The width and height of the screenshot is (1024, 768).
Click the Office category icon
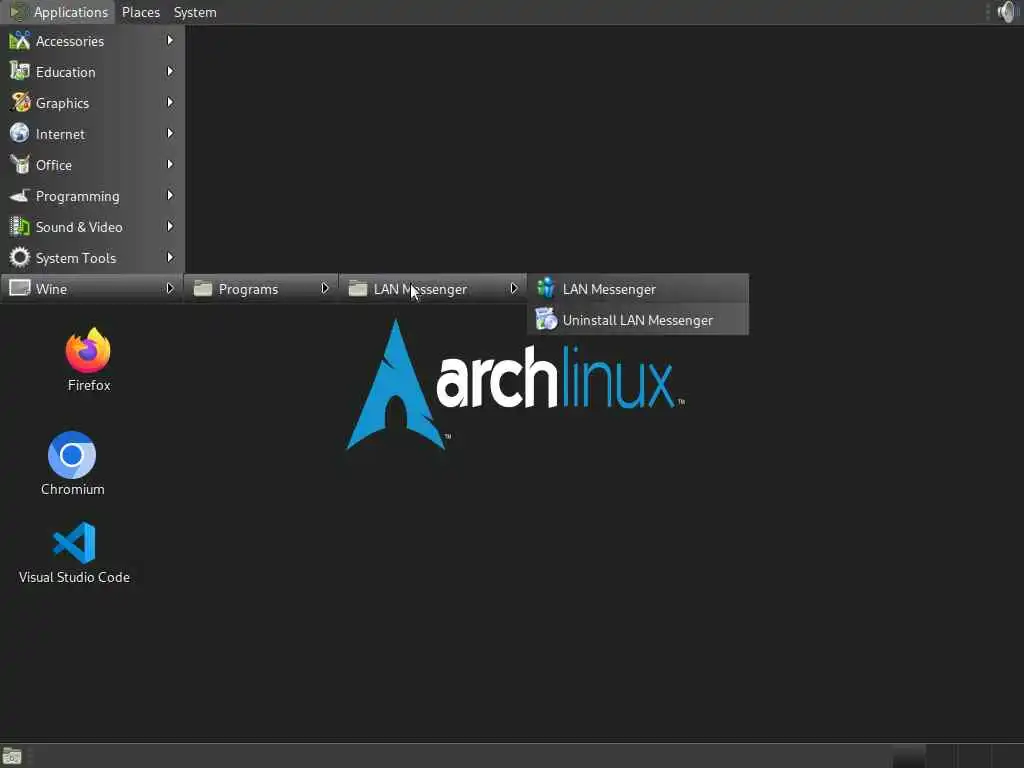[x=20, y=165]
